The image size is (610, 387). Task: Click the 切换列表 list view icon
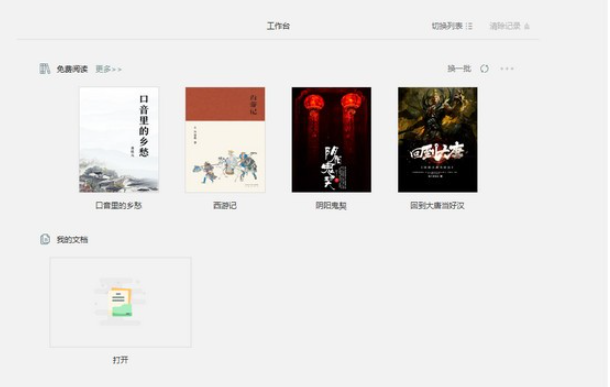click(469, 26)
